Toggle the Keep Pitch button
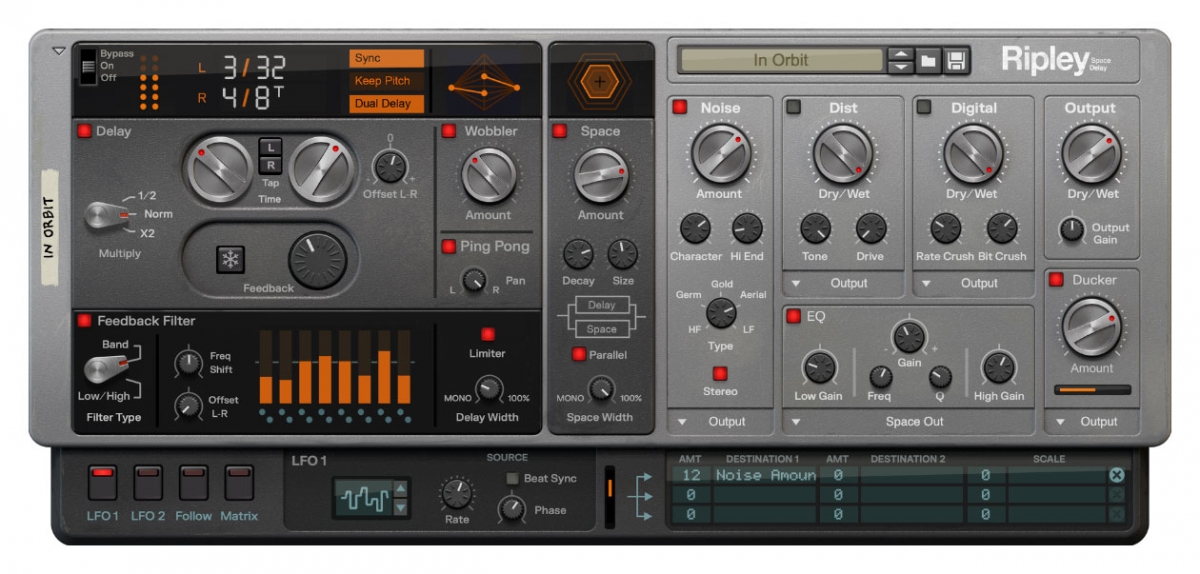Viewport: 1200px width, 574px height. (x=387, y=81)
